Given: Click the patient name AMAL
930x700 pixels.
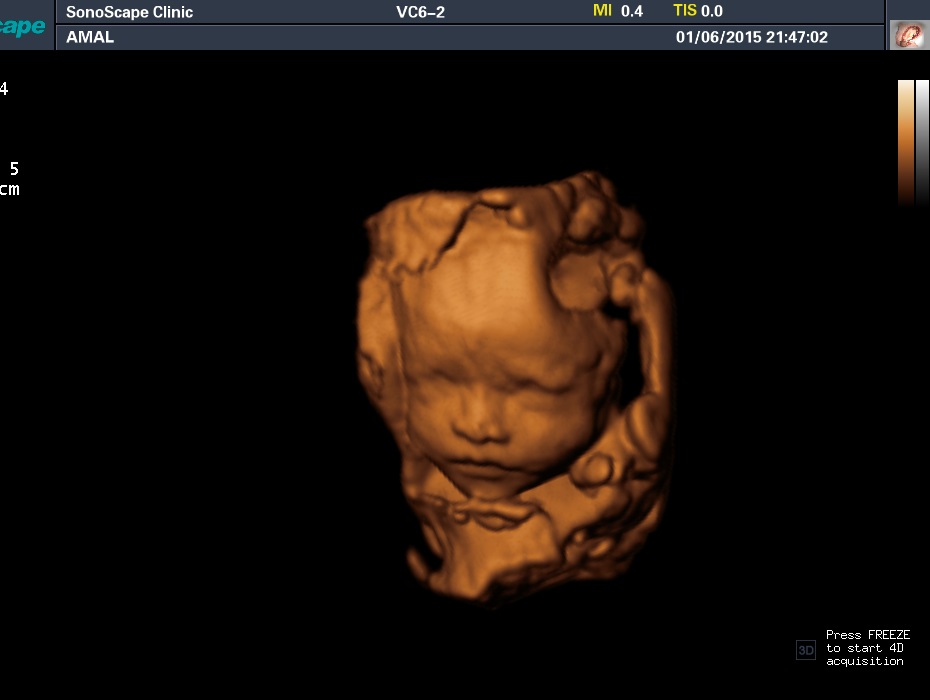Looking at the screenshot, I should tap(90, 37).
